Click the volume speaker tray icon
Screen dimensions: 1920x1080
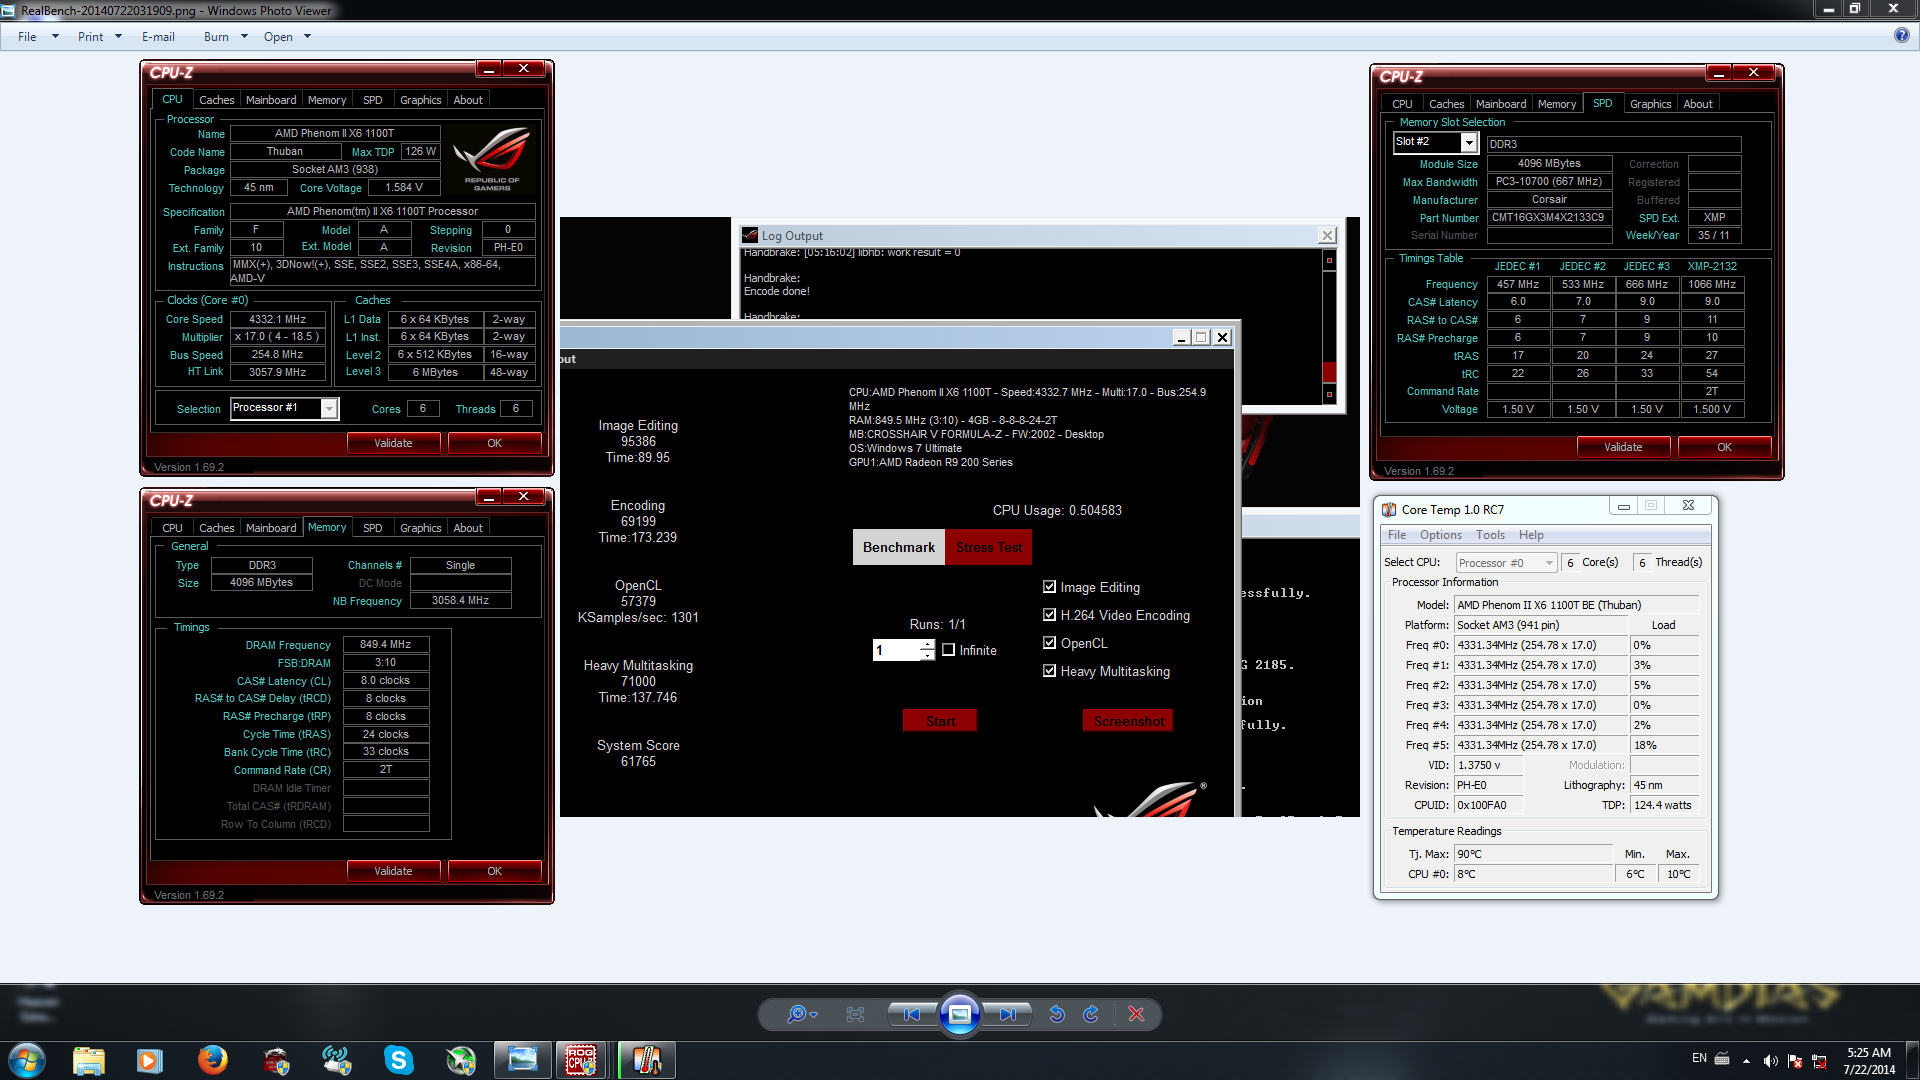1770,1061
